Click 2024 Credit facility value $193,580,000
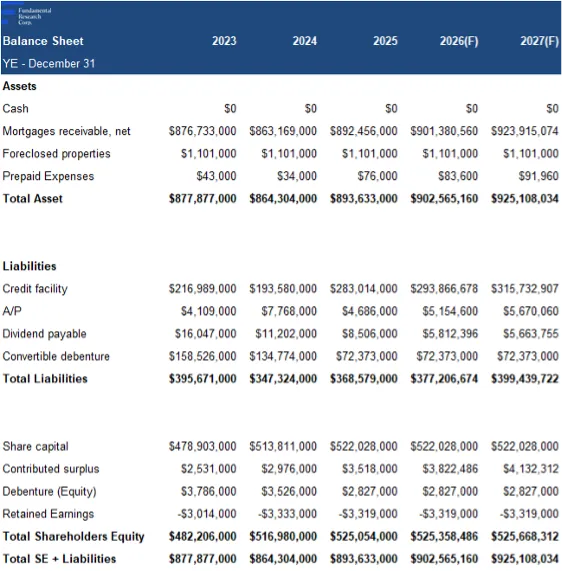Viewport: 562px width, 572px height. pos(283,289)
